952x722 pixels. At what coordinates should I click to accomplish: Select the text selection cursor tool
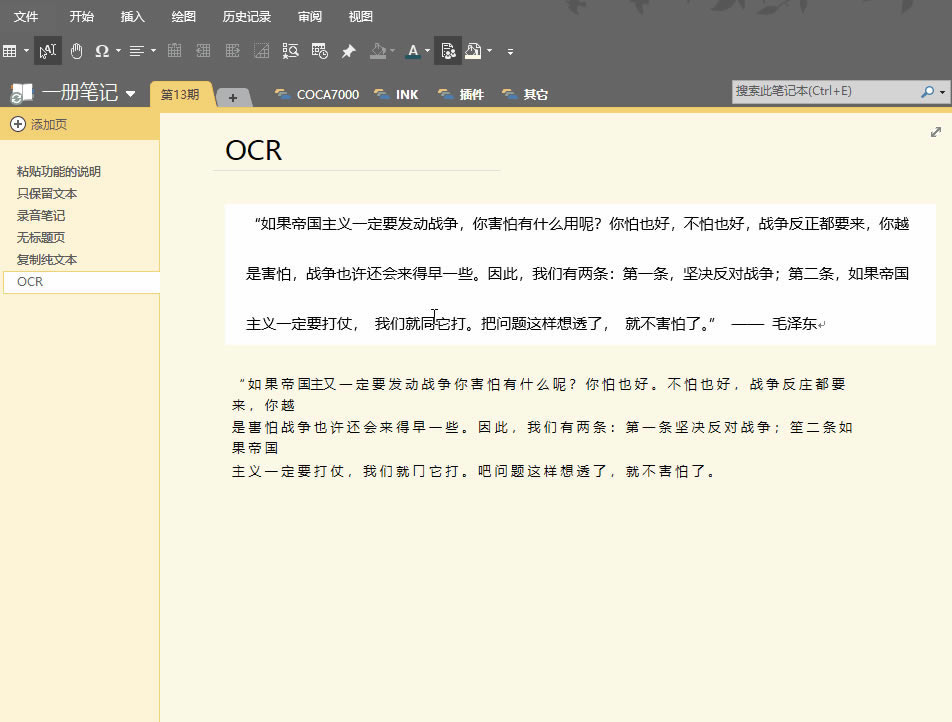click(x=47, y=50)
